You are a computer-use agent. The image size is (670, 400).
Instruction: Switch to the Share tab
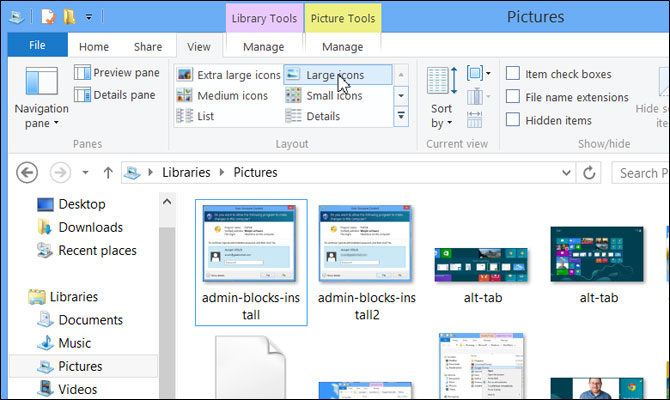[148, 47]
